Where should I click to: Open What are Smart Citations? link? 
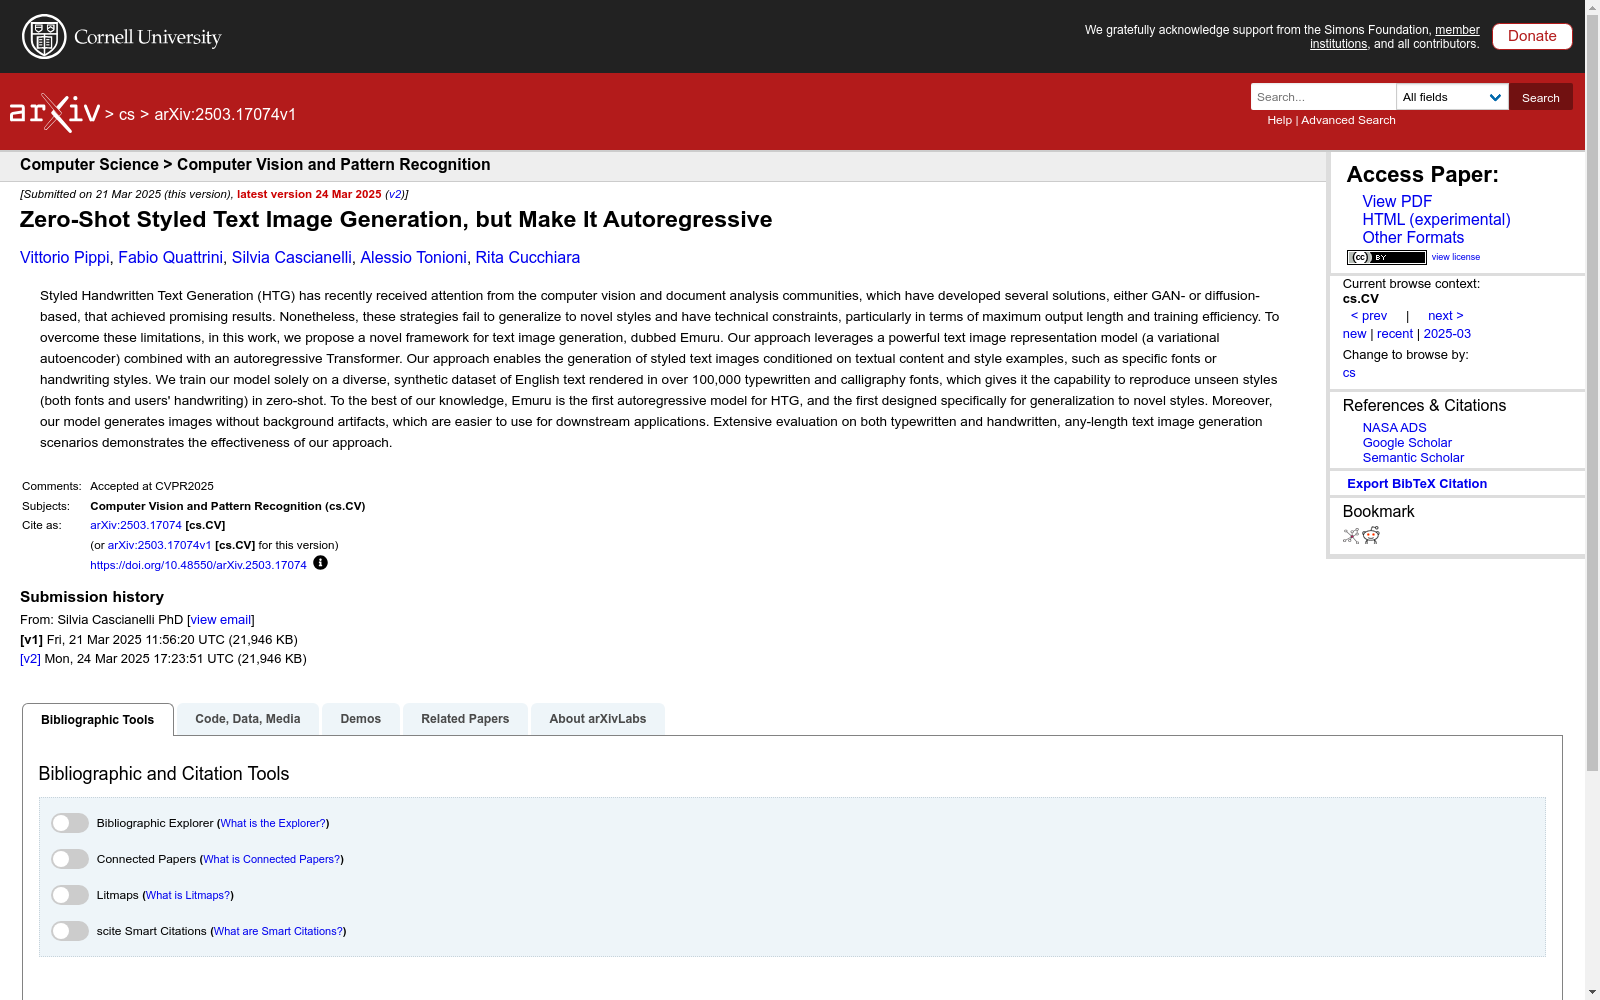278,932
